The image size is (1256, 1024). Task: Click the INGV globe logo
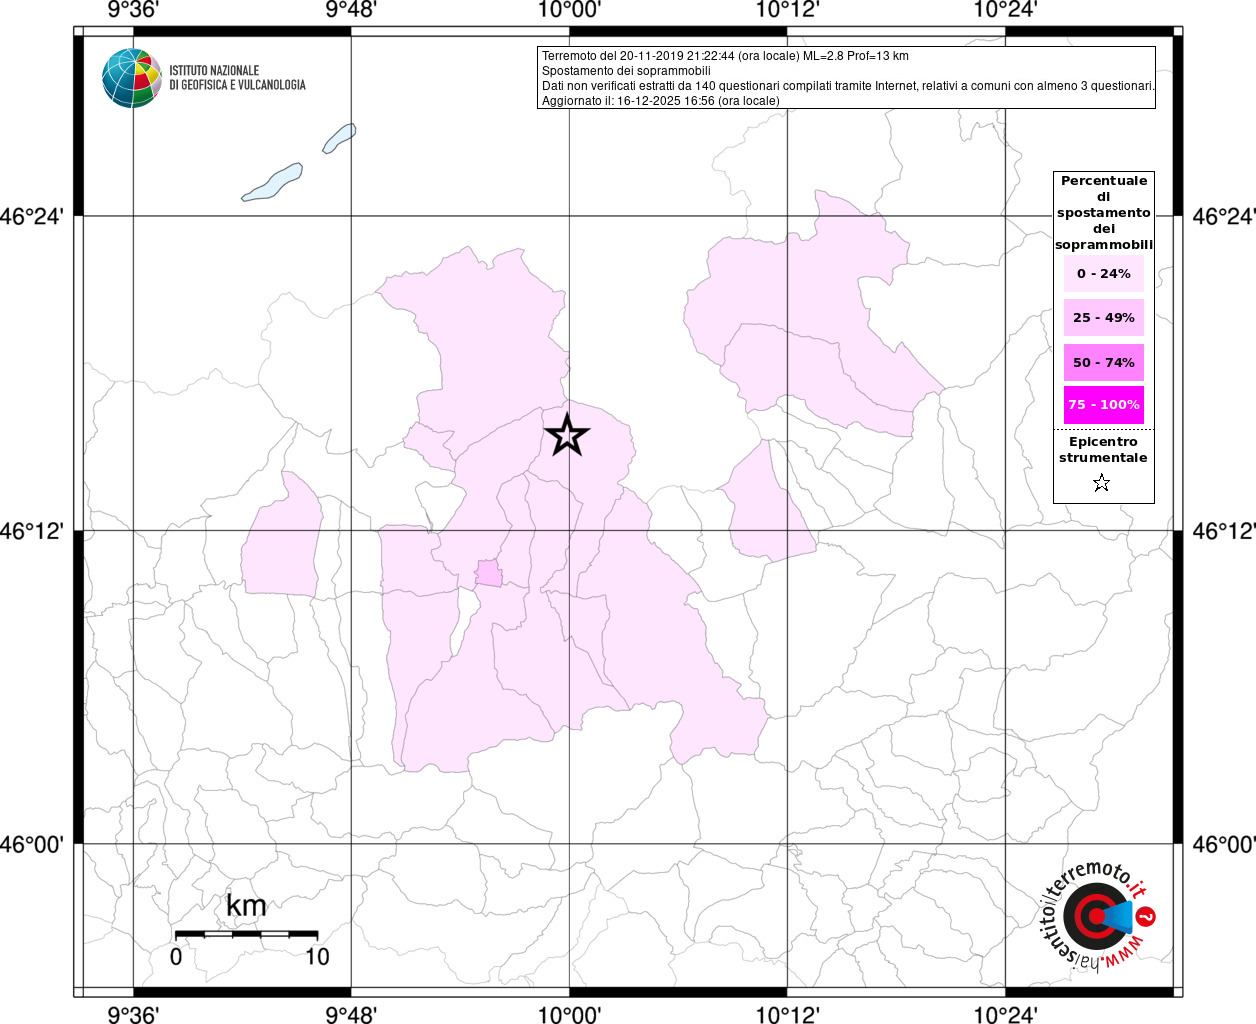coord(132,78)
